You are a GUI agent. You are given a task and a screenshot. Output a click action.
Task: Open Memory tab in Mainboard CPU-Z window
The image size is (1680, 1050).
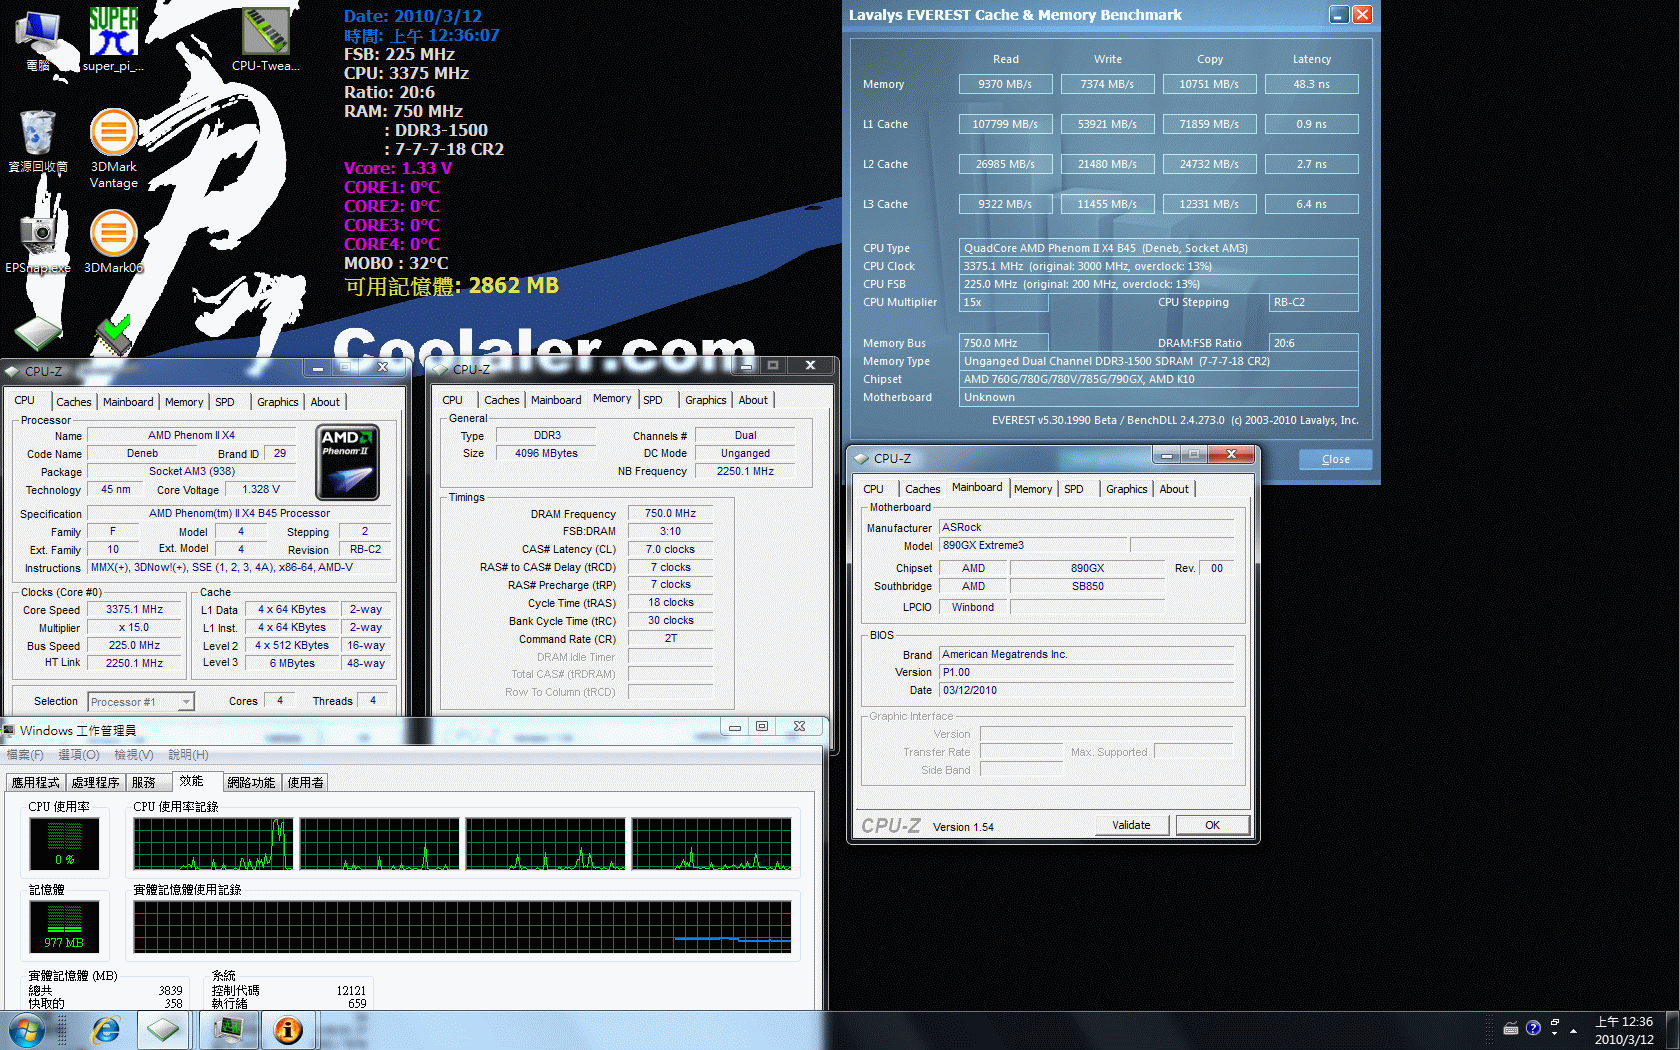coord(1033,489)
